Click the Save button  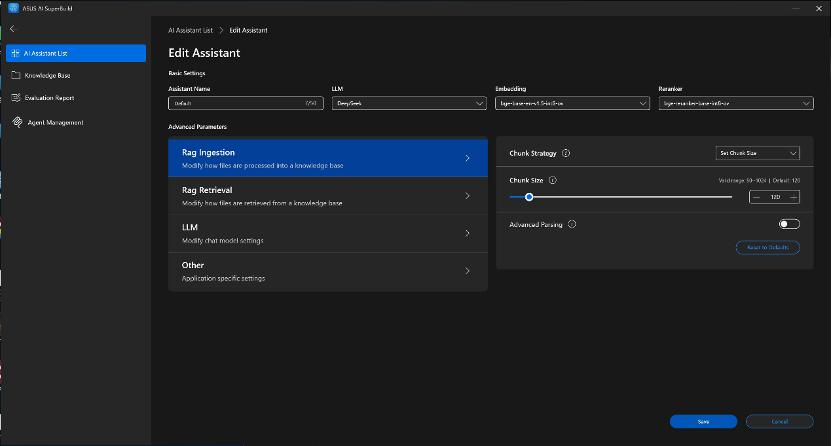(703, 421)
